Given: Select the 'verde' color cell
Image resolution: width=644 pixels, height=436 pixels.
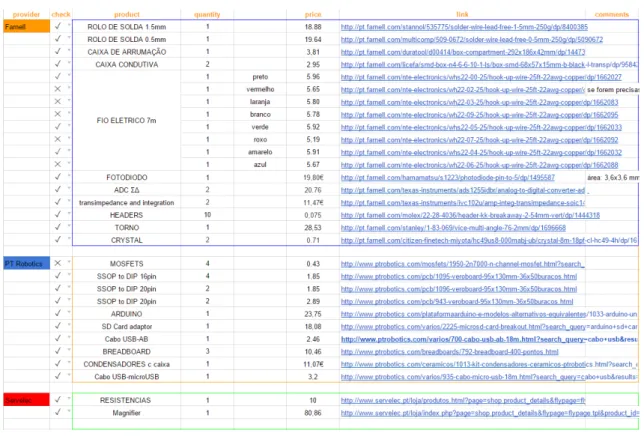Looking at the screenshot, I should [x=260, y=127].
